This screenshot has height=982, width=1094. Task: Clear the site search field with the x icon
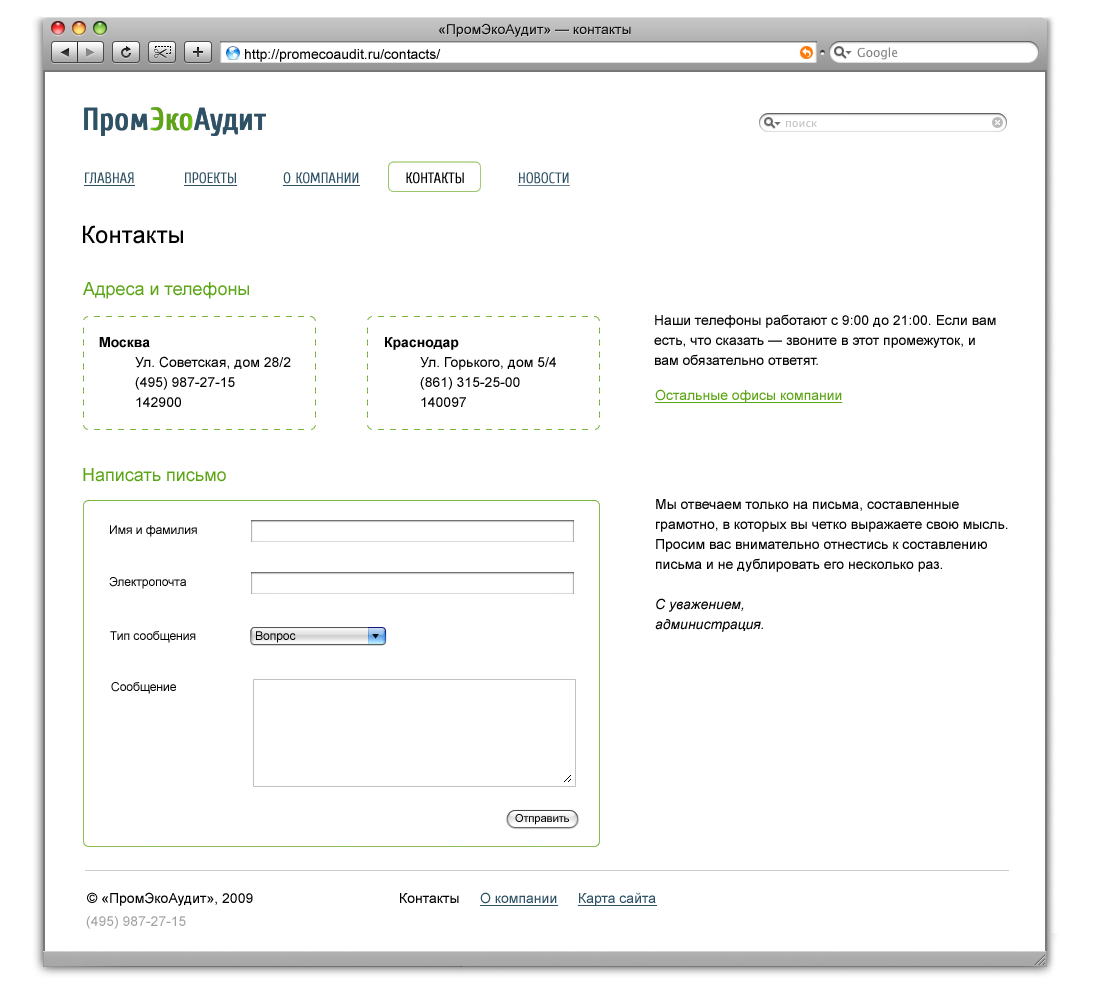click(x=998, y=123)
